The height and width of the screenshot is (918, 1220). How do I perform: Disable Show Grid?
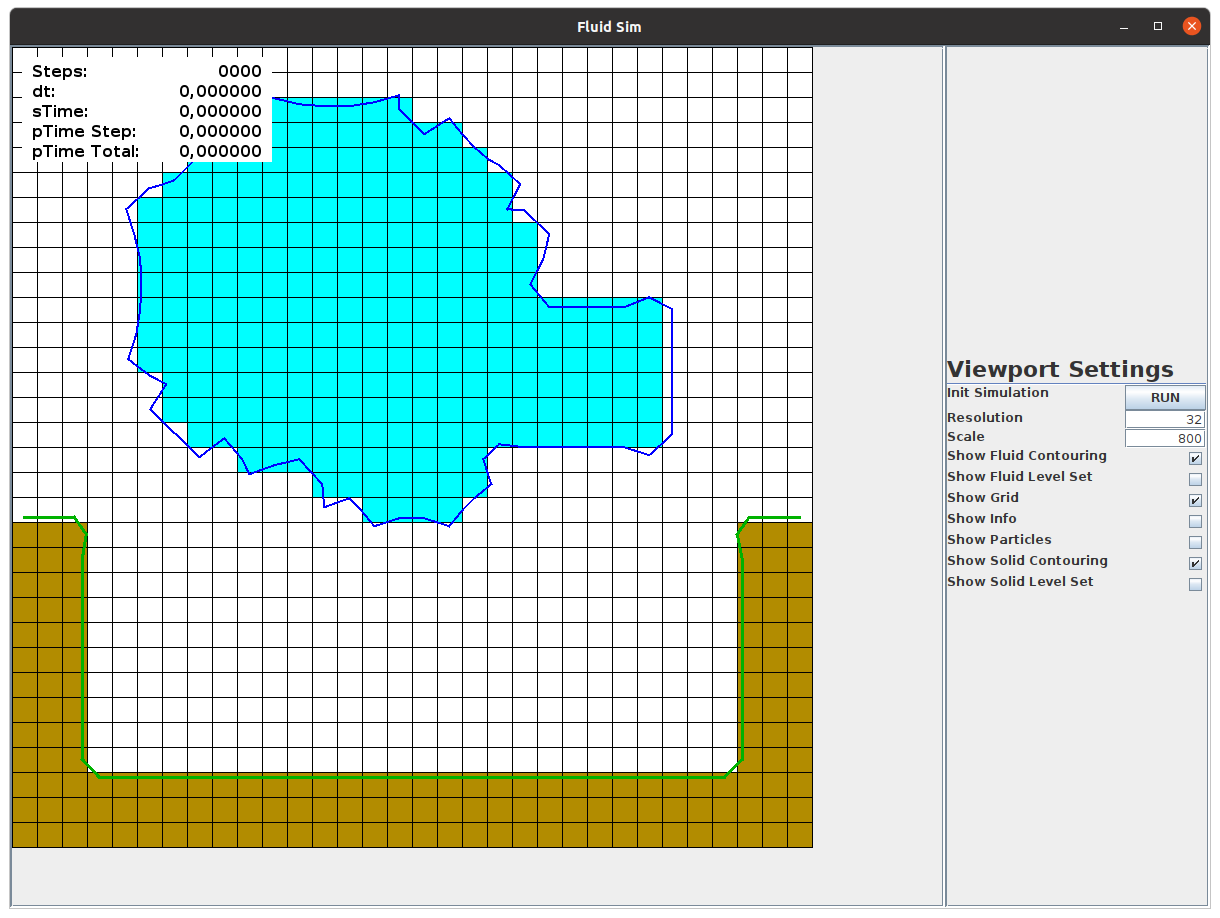coord(1195,500)
